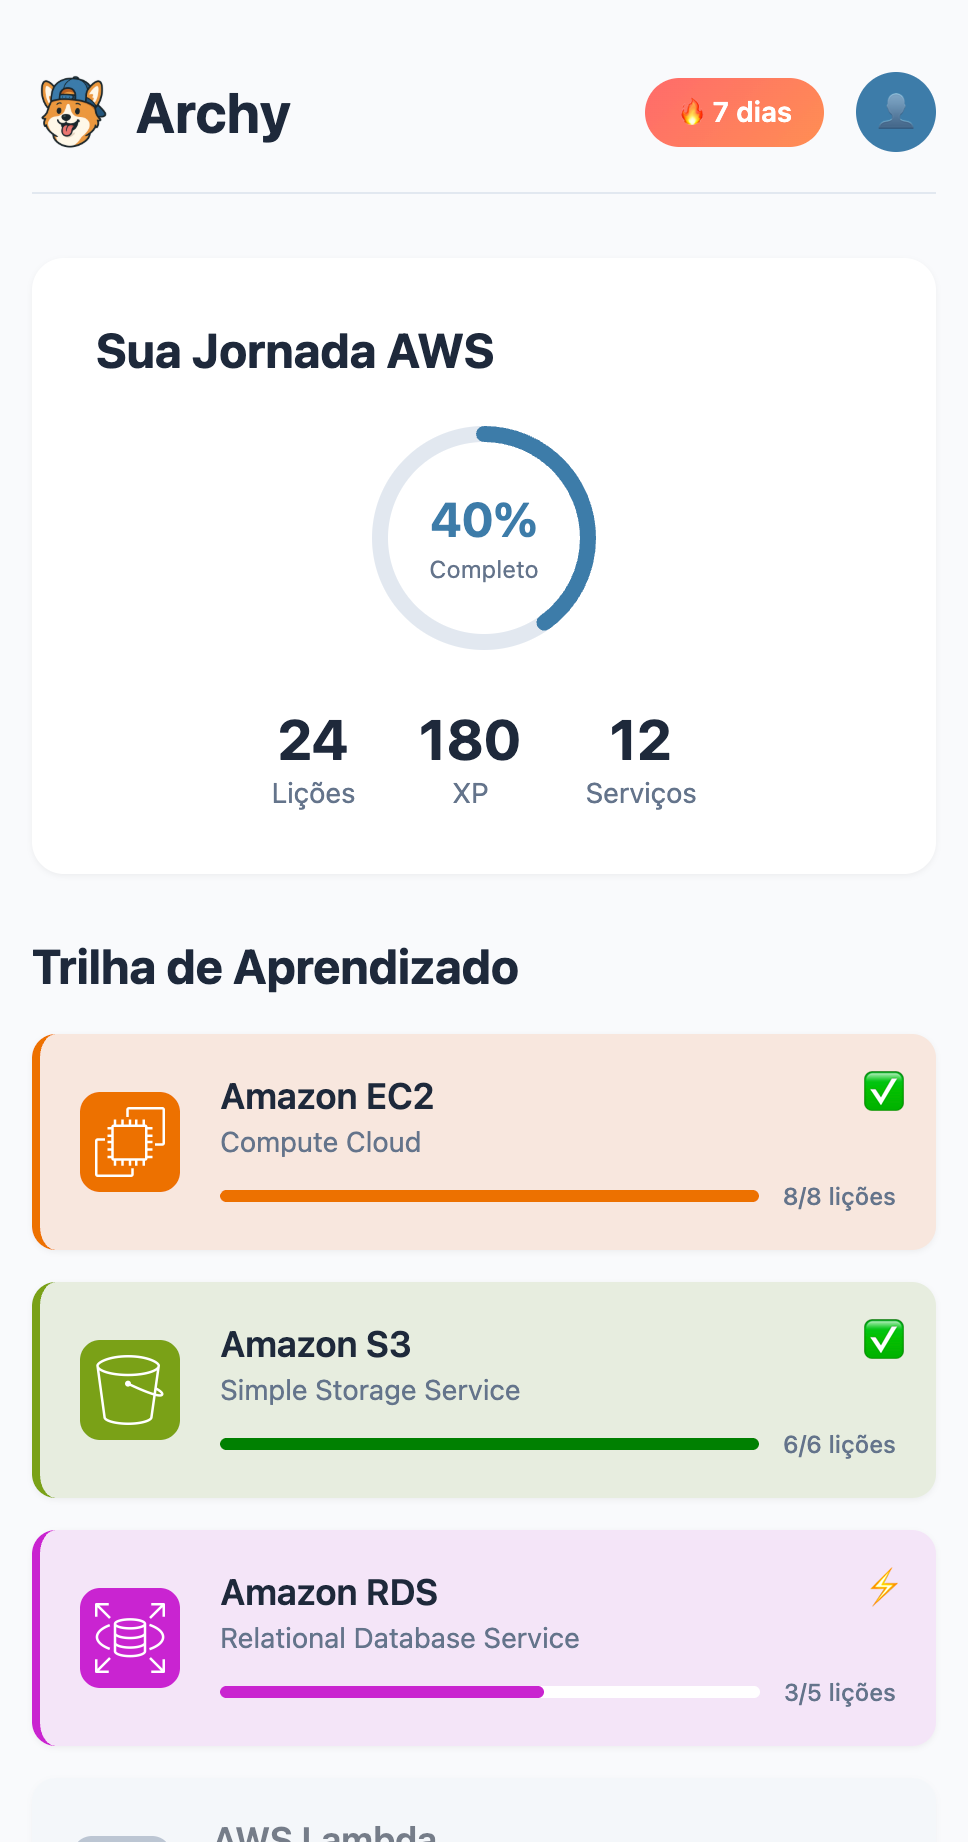Click the flame icon in streak badge
The image size is (968, 1842).
[x=692, y=113]
